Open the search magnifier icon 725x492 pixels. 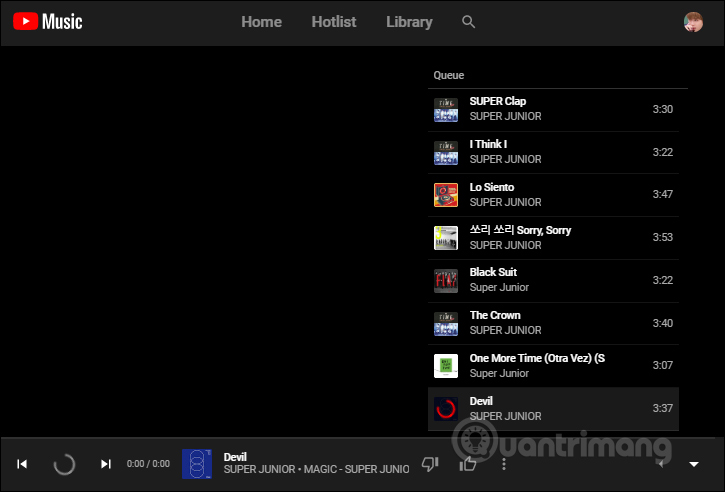[x=468, y=21]
